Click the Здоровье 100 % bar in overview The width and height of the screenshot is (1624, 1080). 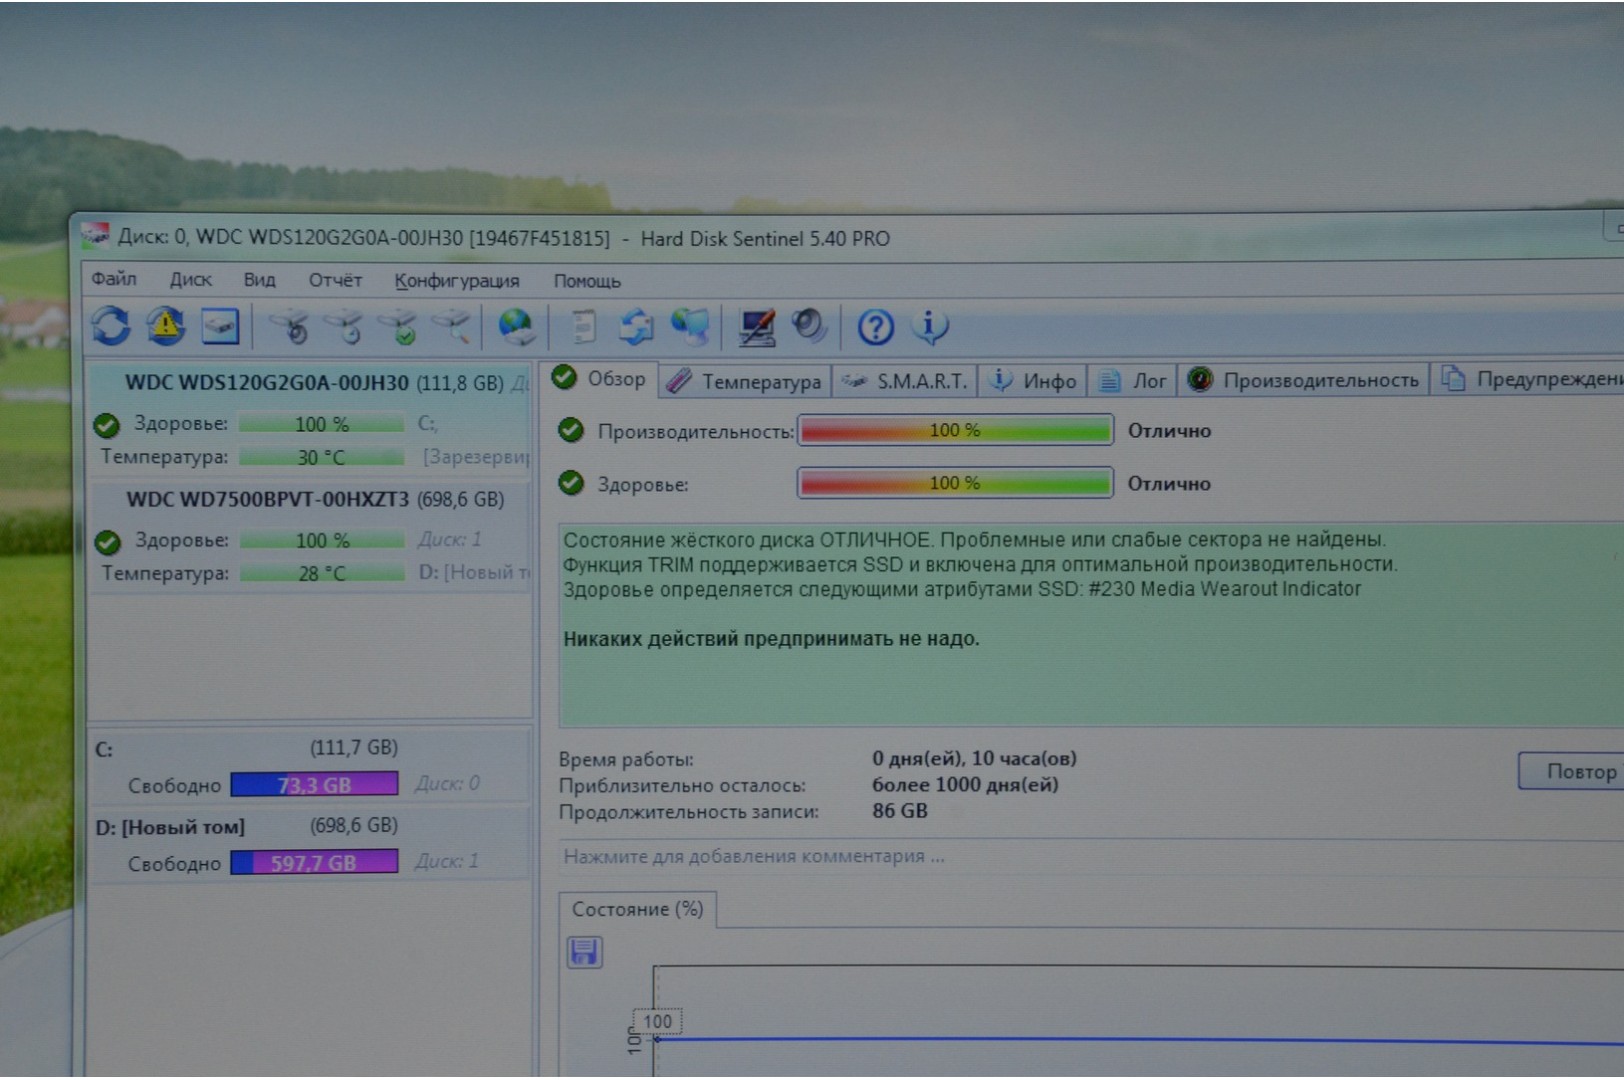tap(955, 483)
